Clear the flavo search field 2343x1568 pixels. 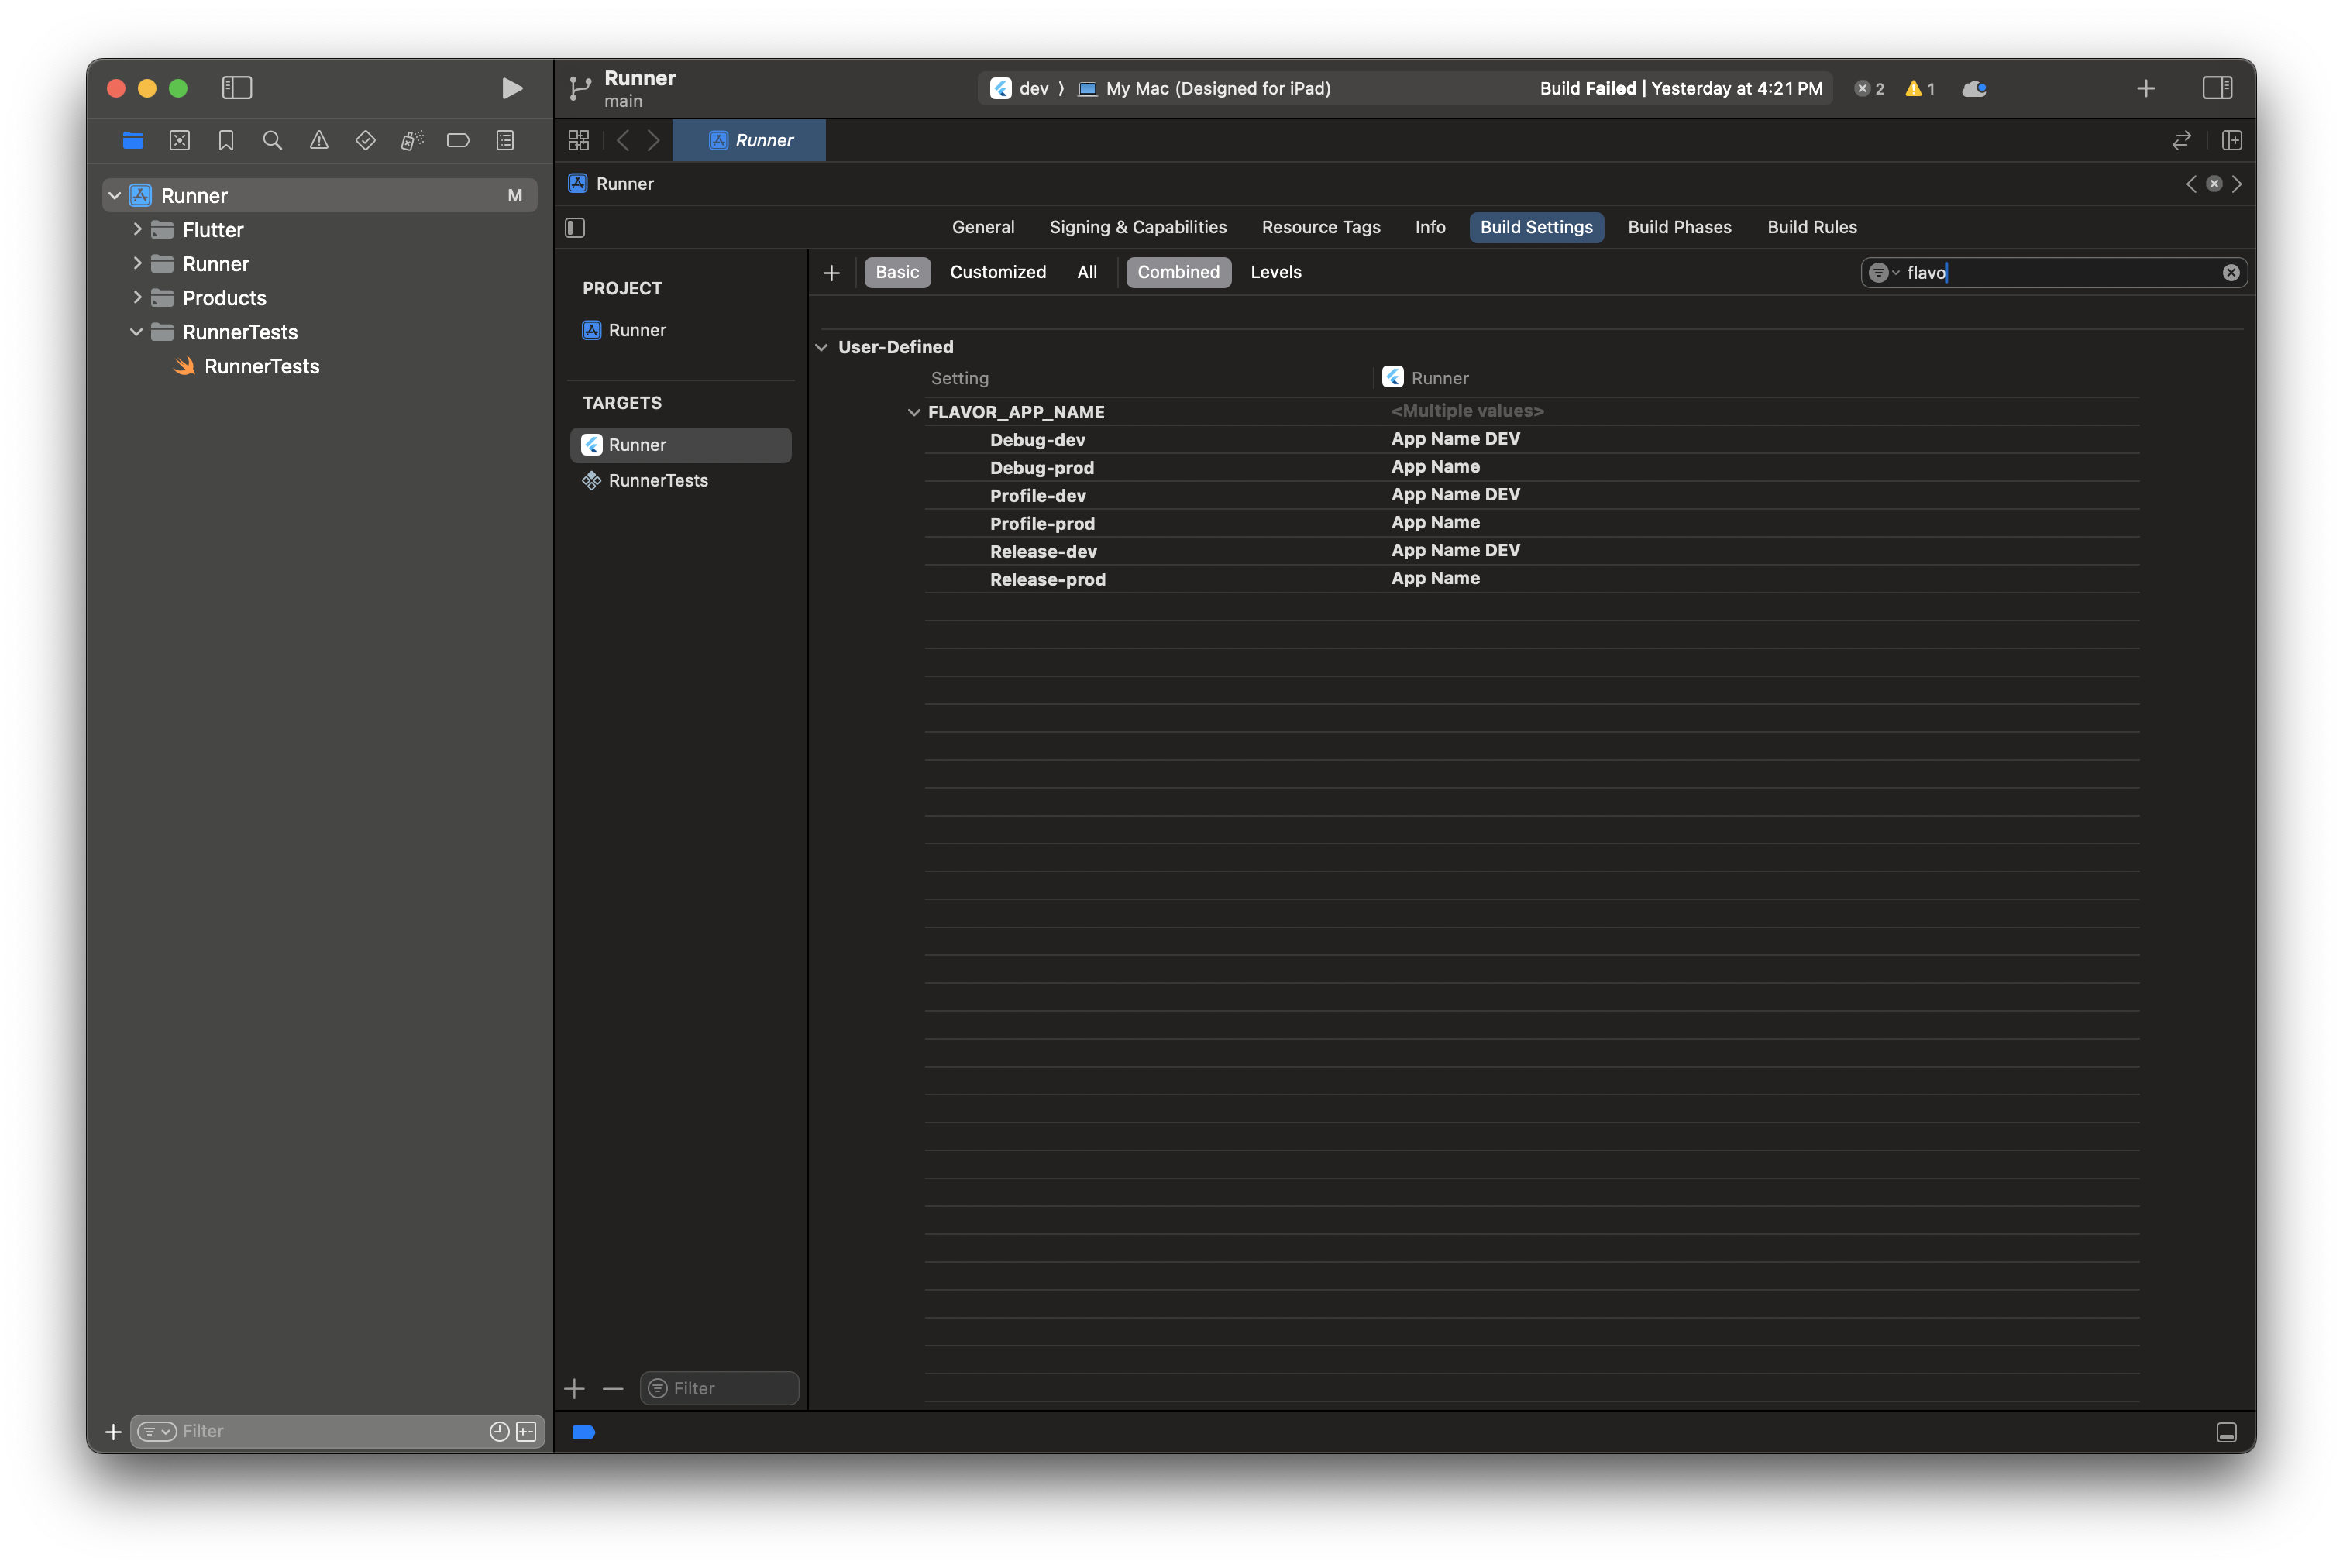(2230, 273)
